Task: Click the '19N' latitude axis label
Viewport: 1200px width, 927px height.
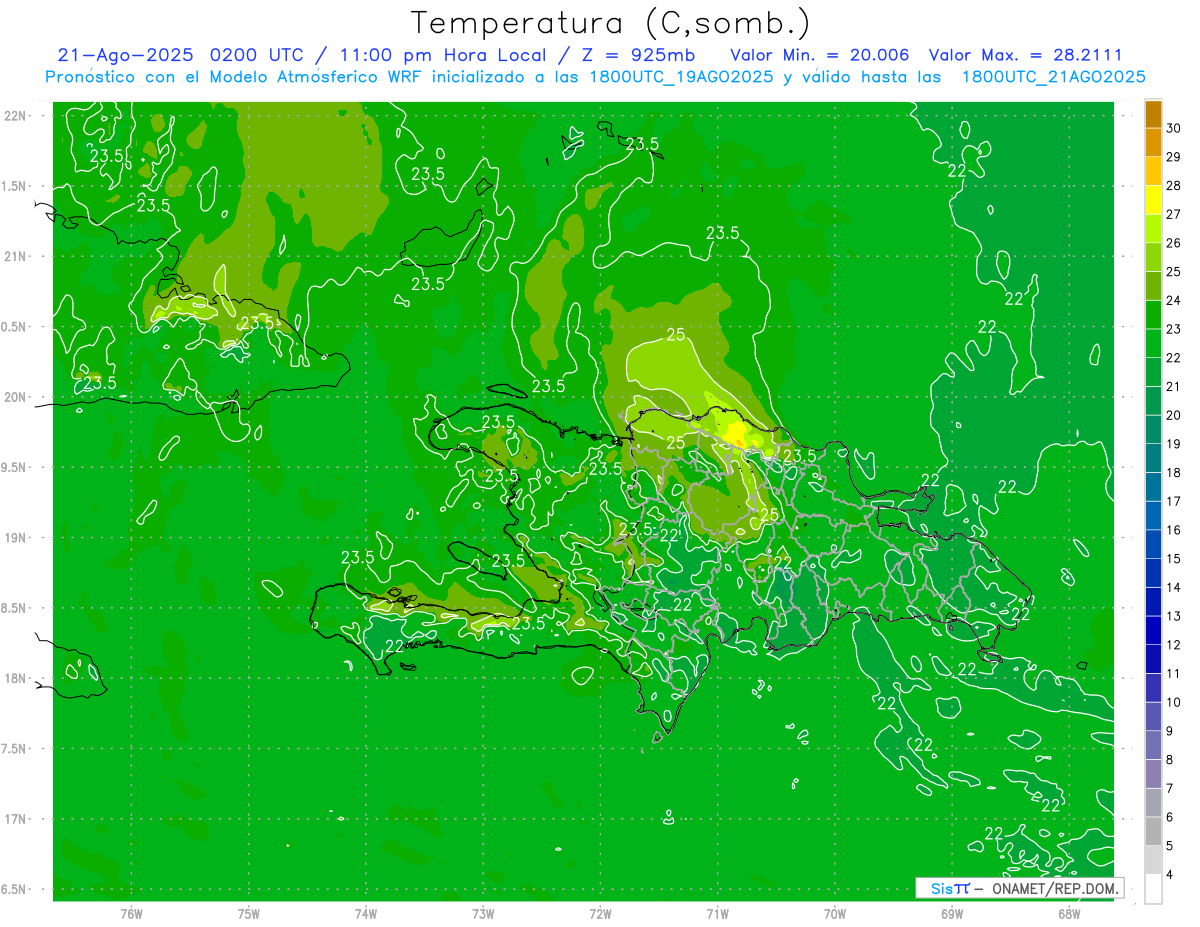Action: coord(14,537)
